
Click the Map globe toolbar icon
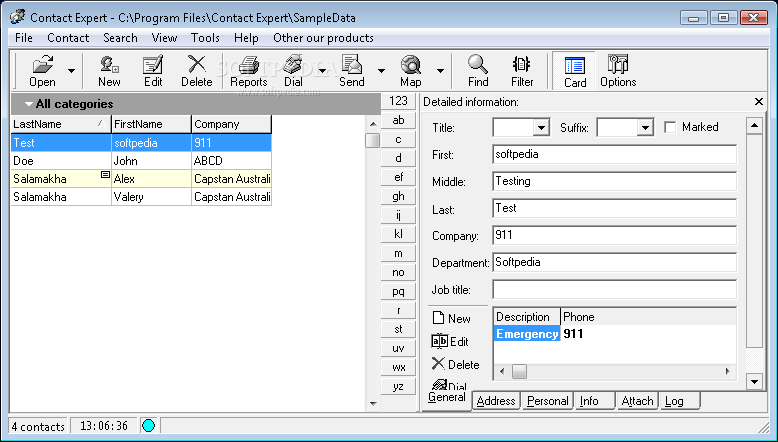click(x=411, y=65)
